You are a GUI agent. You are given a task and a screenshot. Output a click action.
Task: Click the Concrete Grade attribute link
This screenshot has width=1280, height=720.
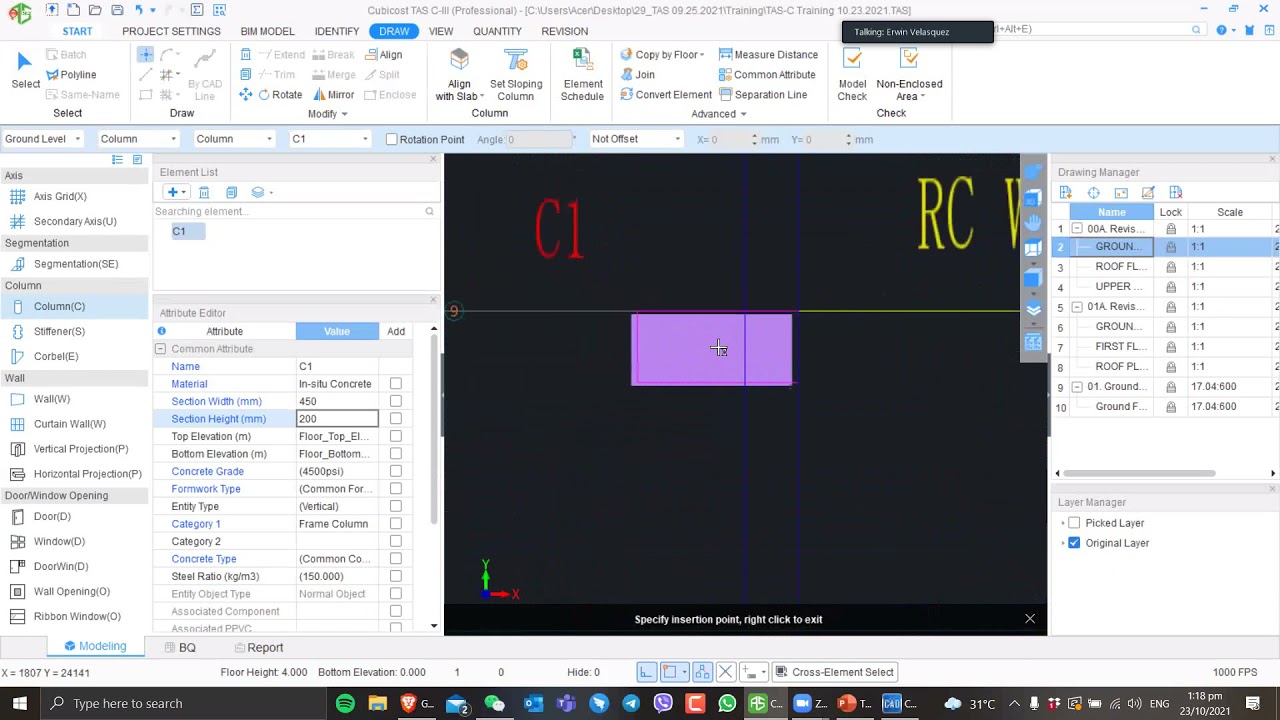click(x=207, y=472)
